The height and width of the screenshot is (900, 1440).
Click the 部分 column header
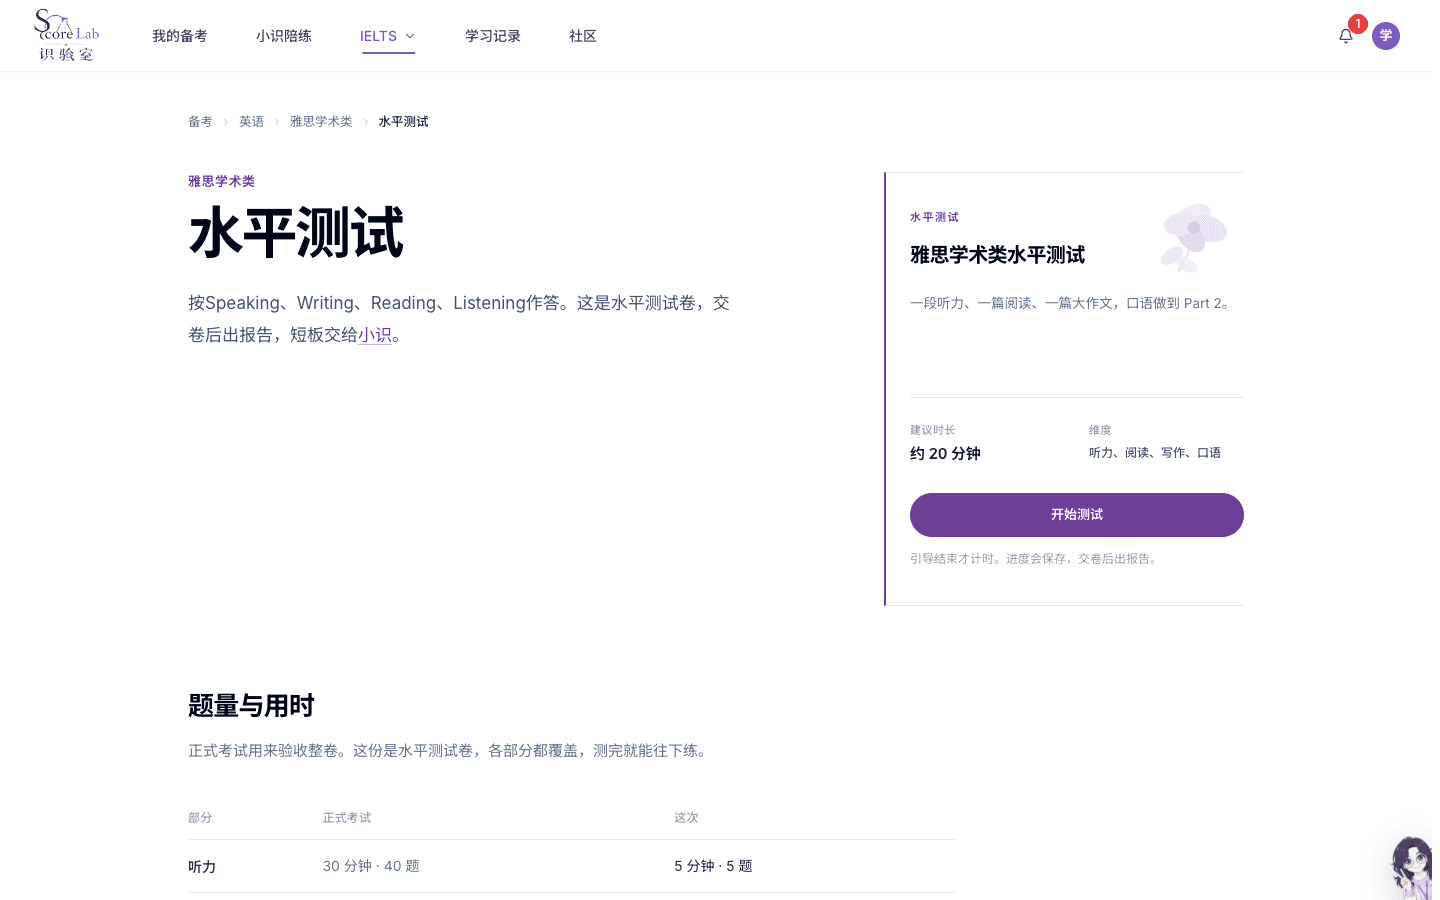pyautogui.click(x=200, y=818)
